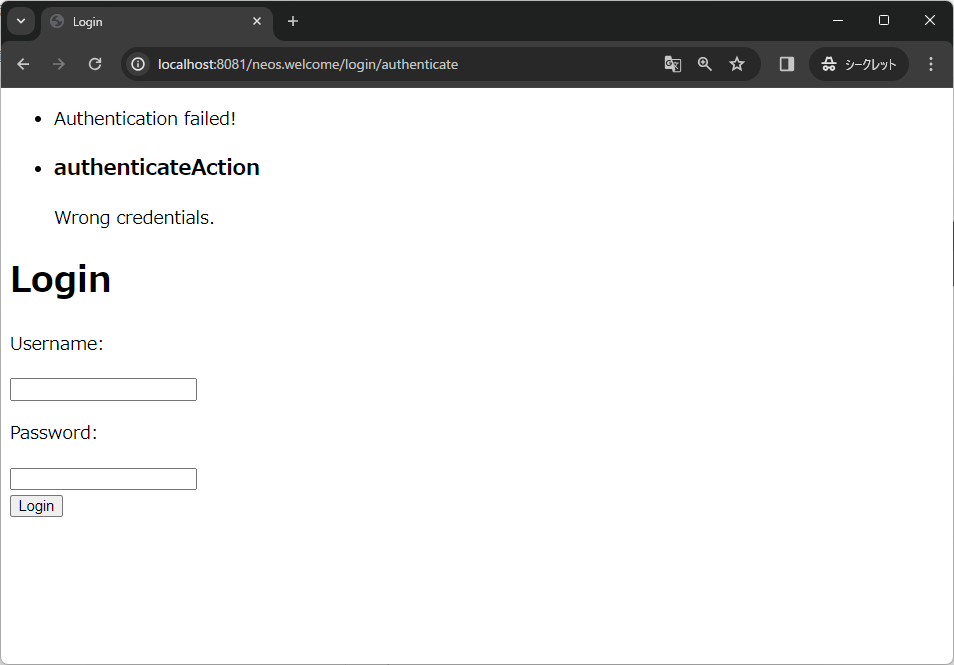Click the address bar URL
Viewport: 954px width, 665px height.
308,64
